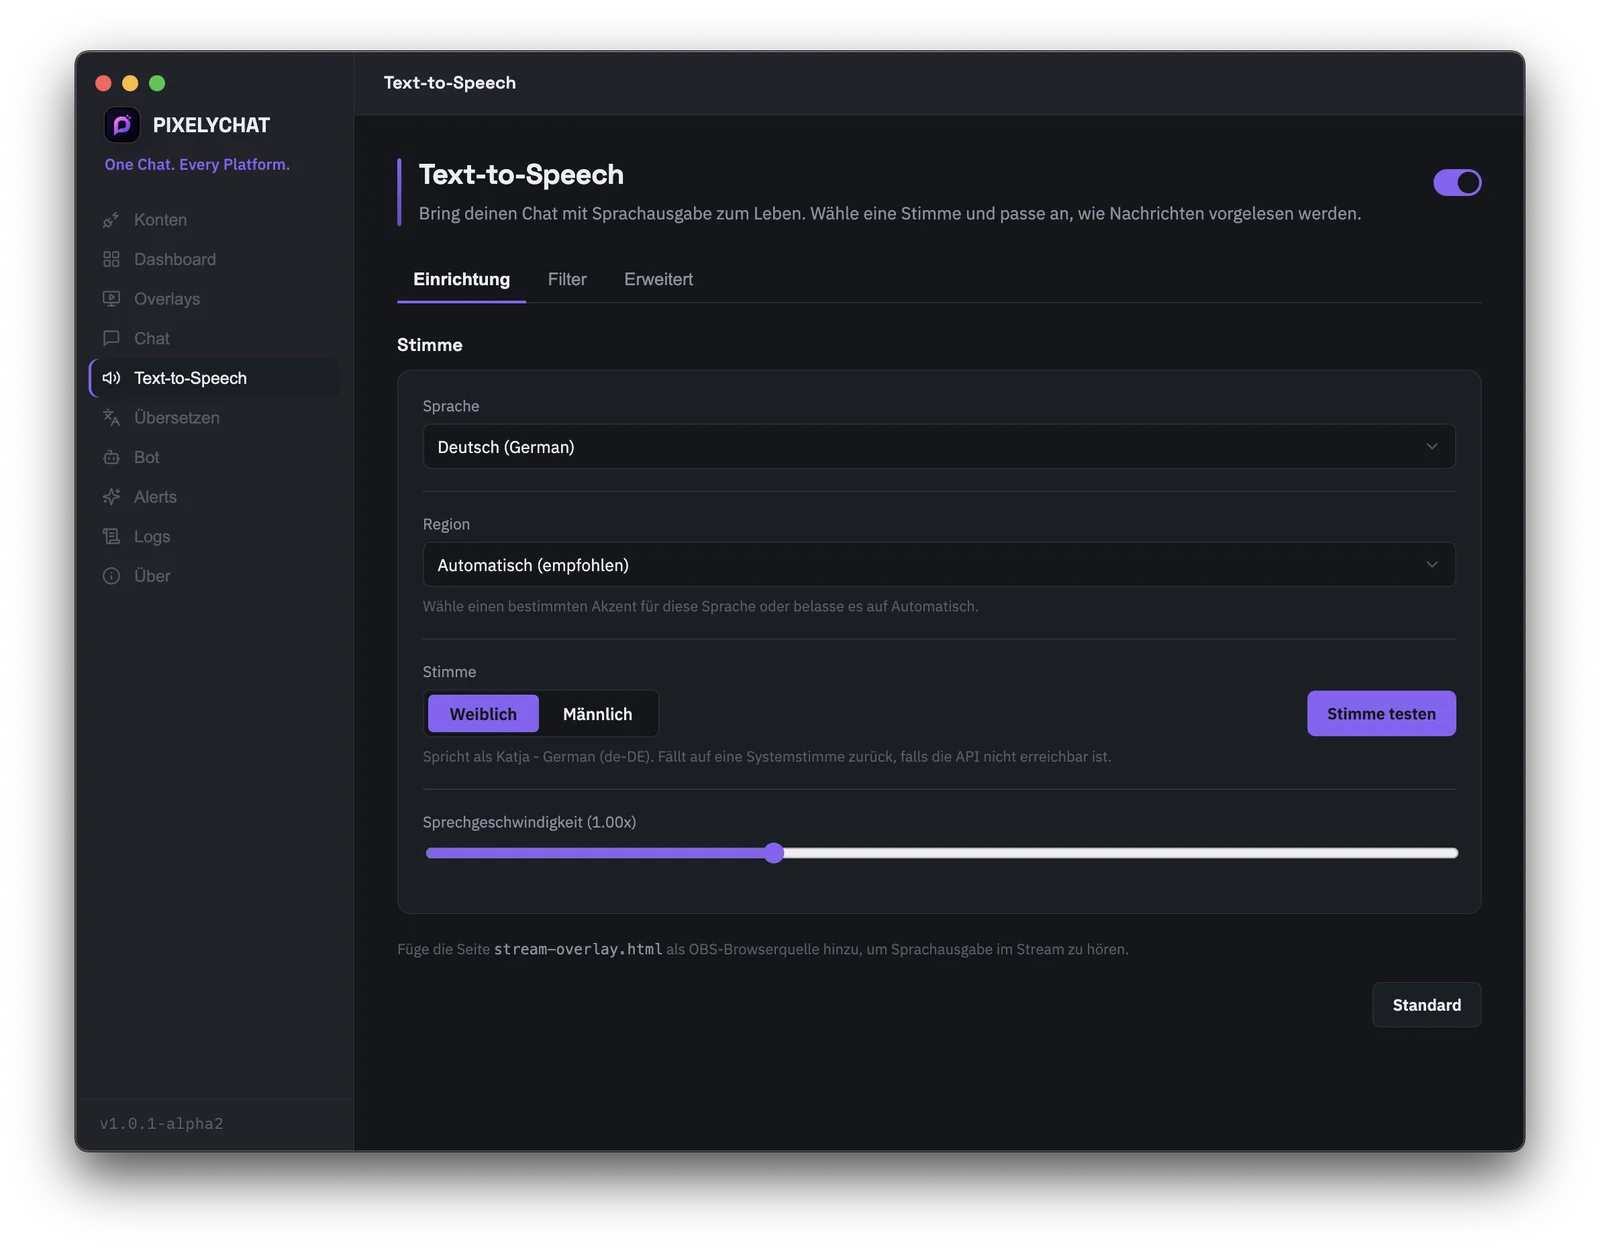Click the PIXELYCHAT title text

point(211,125)
